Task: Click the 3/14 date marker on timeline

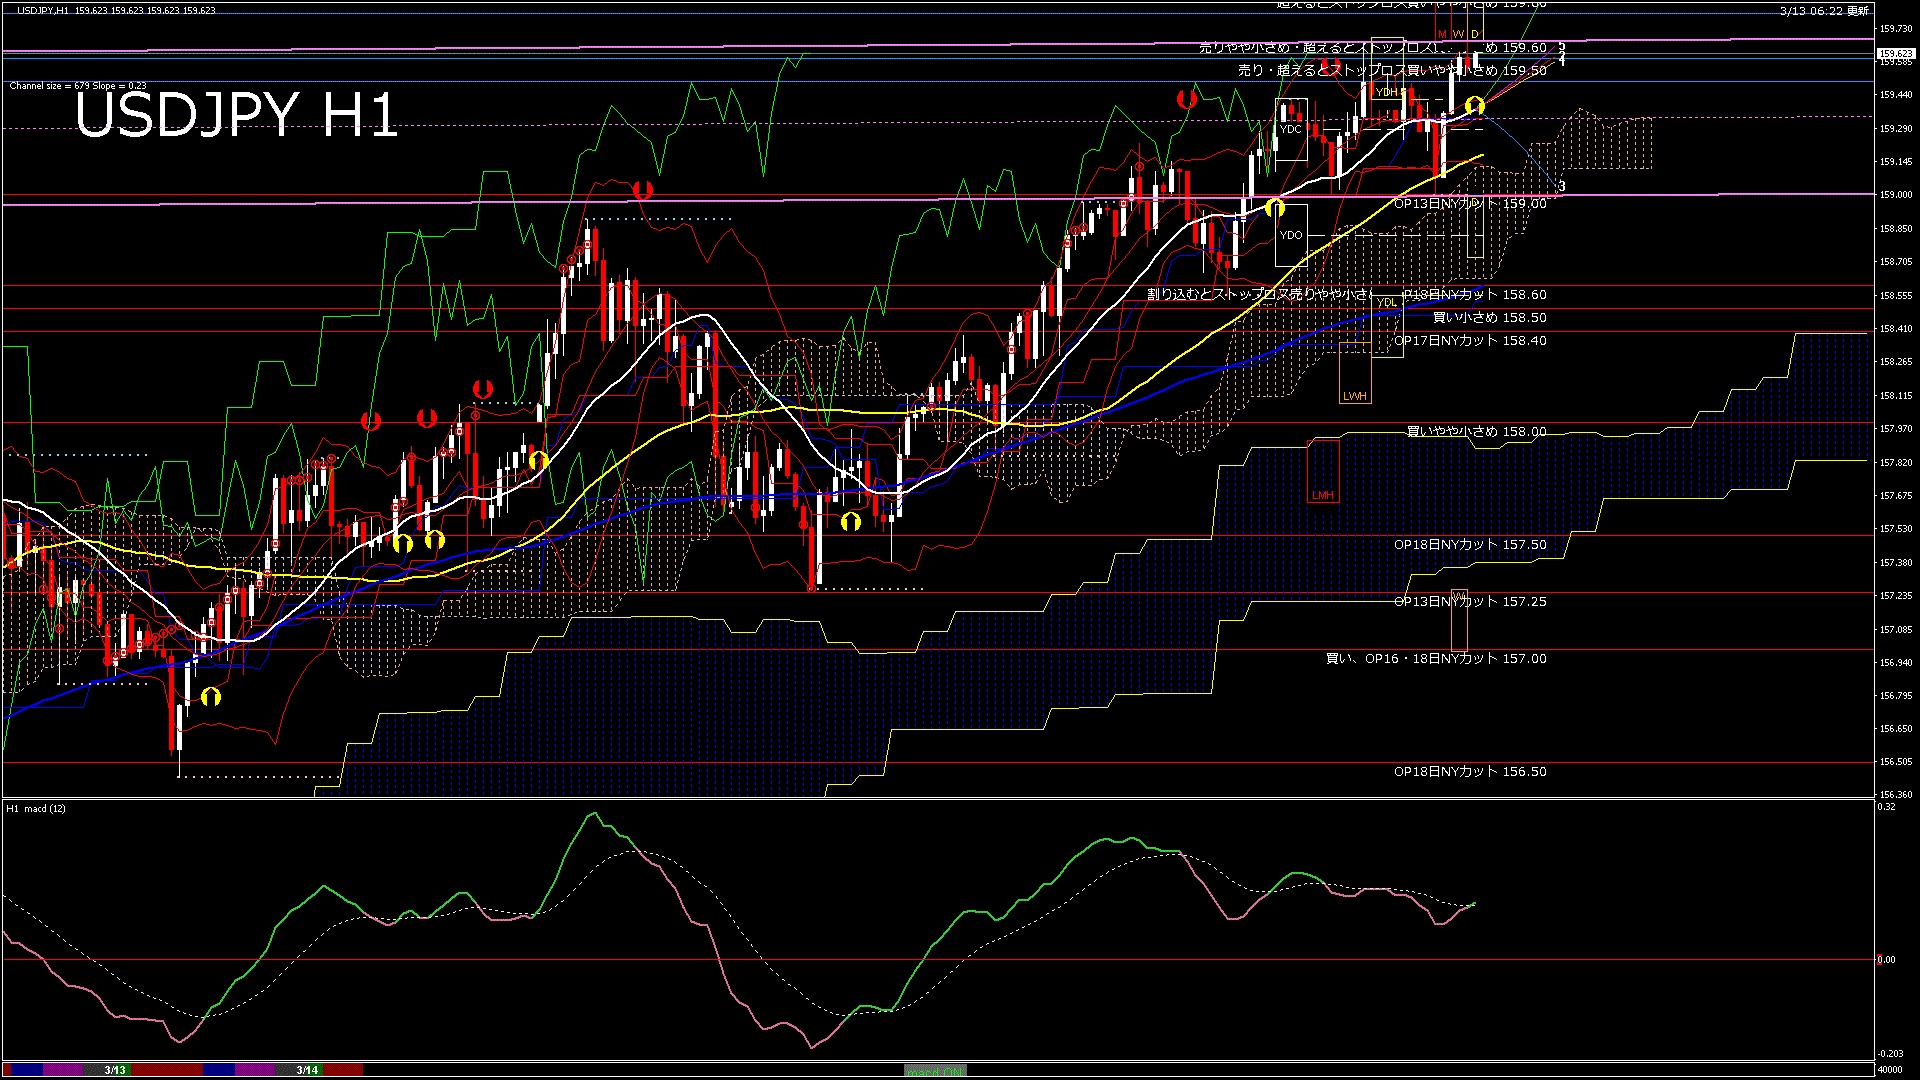Action: (x=307, y=1070)
